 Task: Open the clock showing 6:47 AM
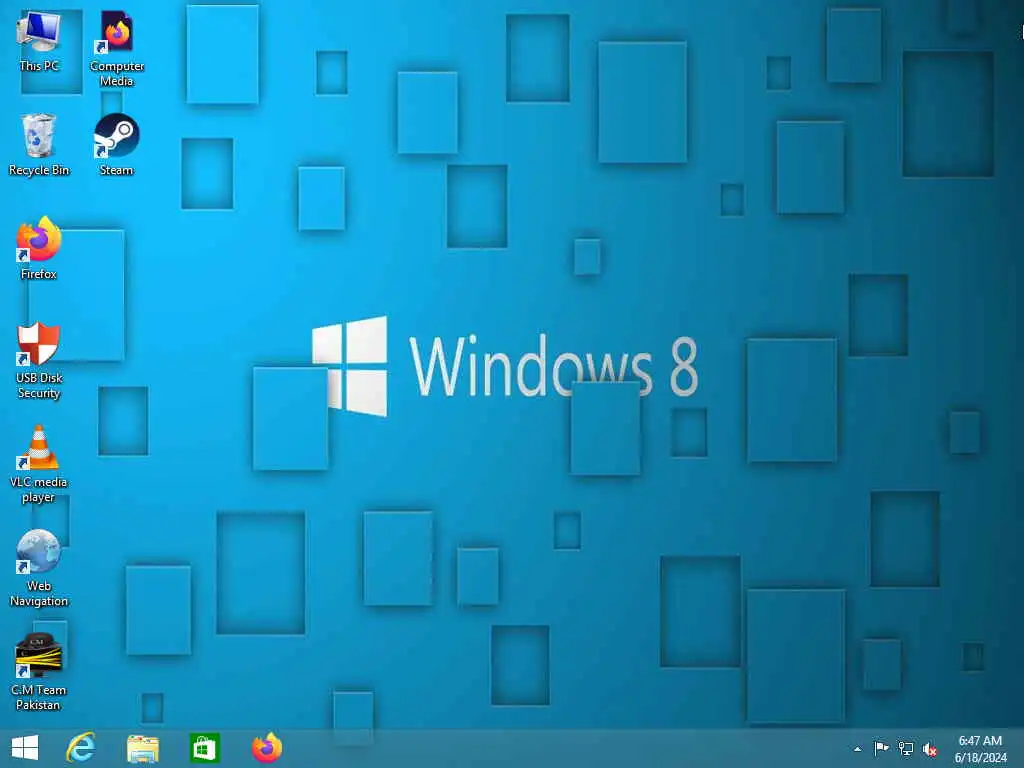(980, 741)
